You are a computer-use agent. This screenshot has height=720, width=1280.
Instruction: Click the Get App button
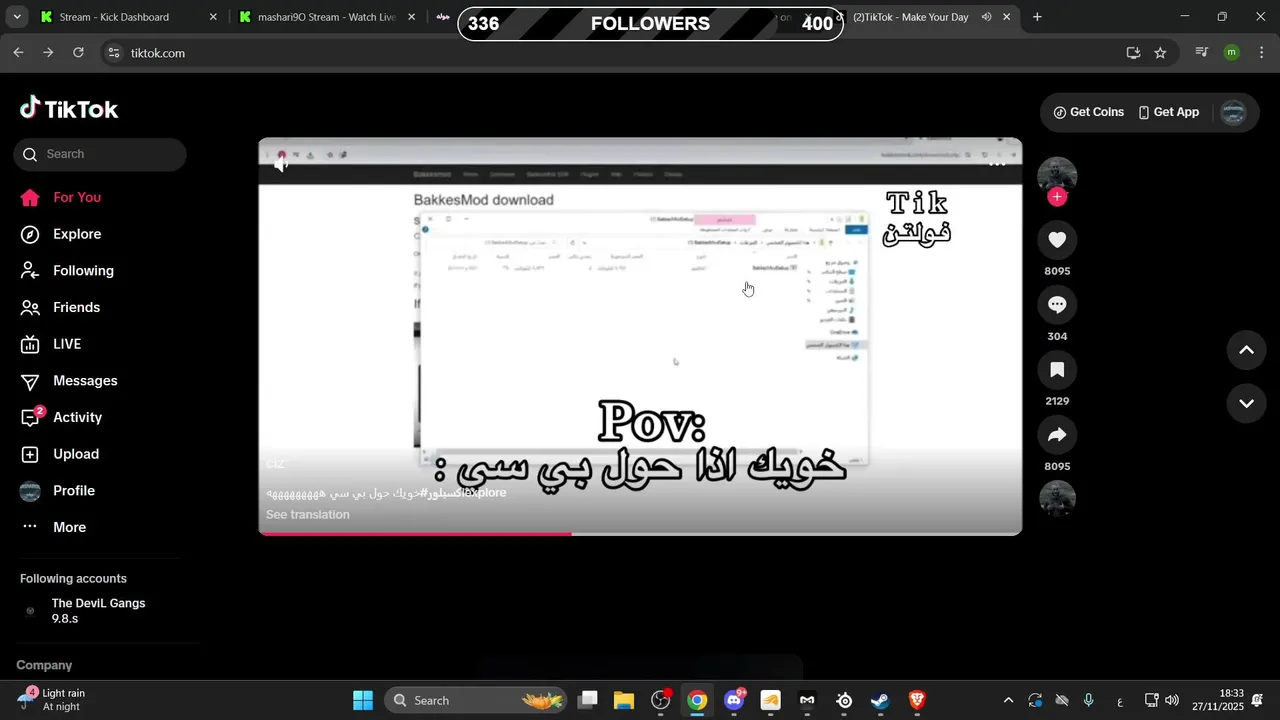click(x=1168, y=112)
